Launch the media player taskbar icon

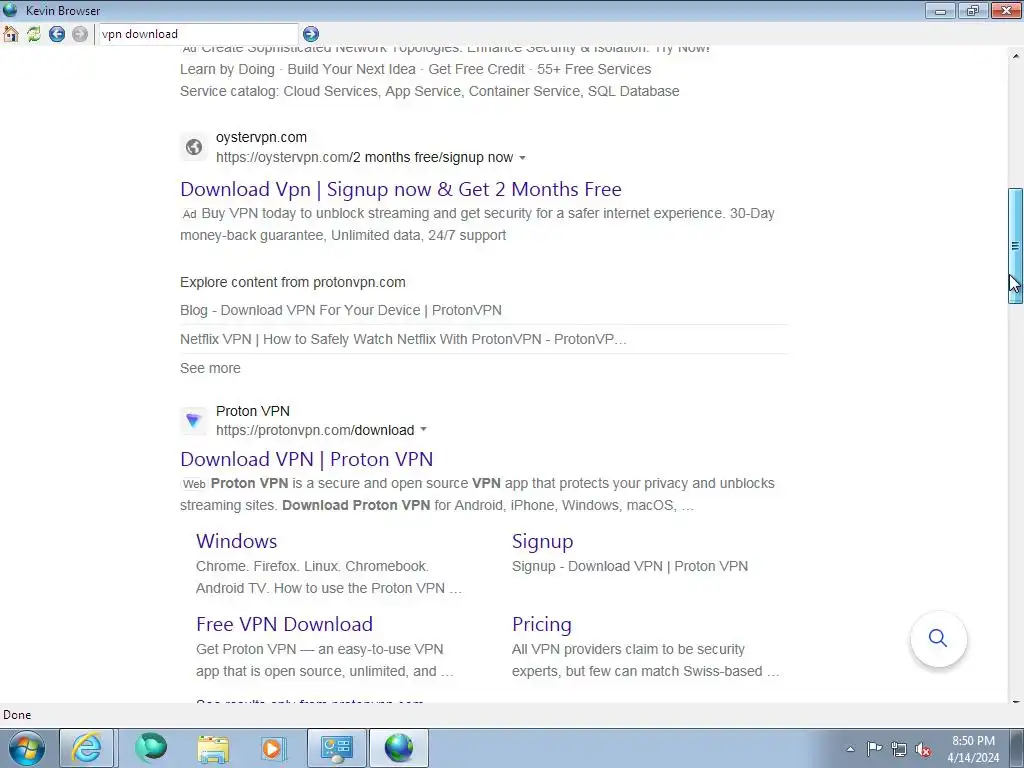click(x=274, y=748)
